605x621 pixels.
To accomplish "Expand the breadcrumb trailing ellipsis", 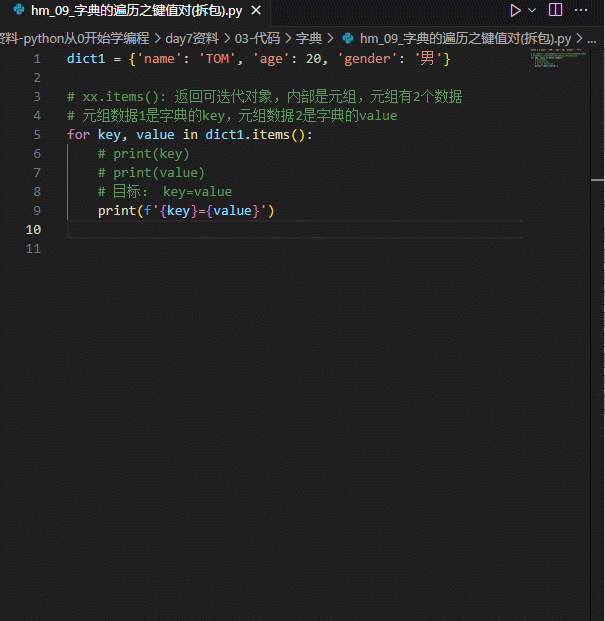I will 592,39.
